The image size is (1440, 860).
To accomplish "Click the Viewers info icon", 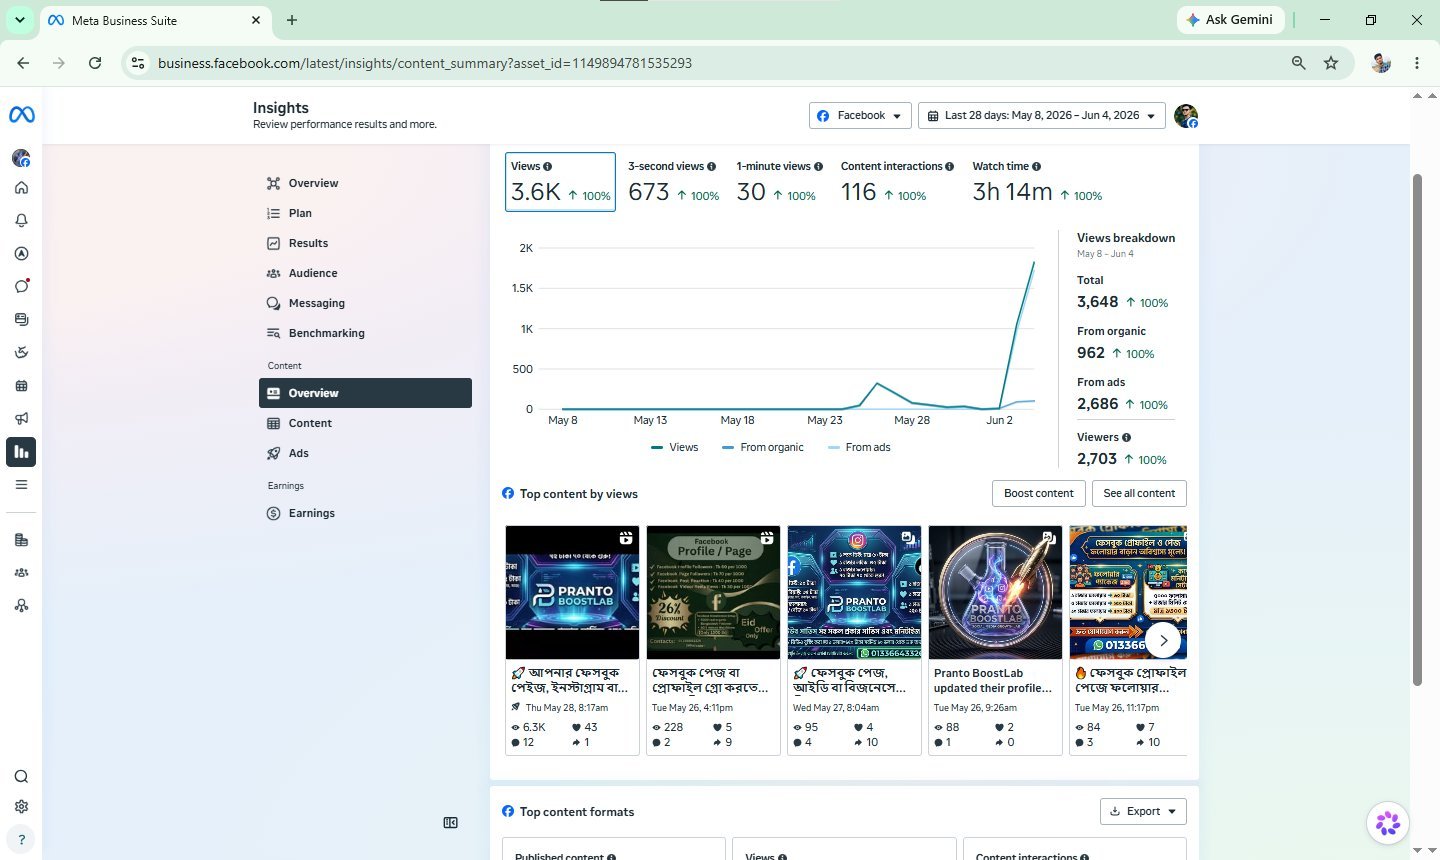I will coord(1126,438).
